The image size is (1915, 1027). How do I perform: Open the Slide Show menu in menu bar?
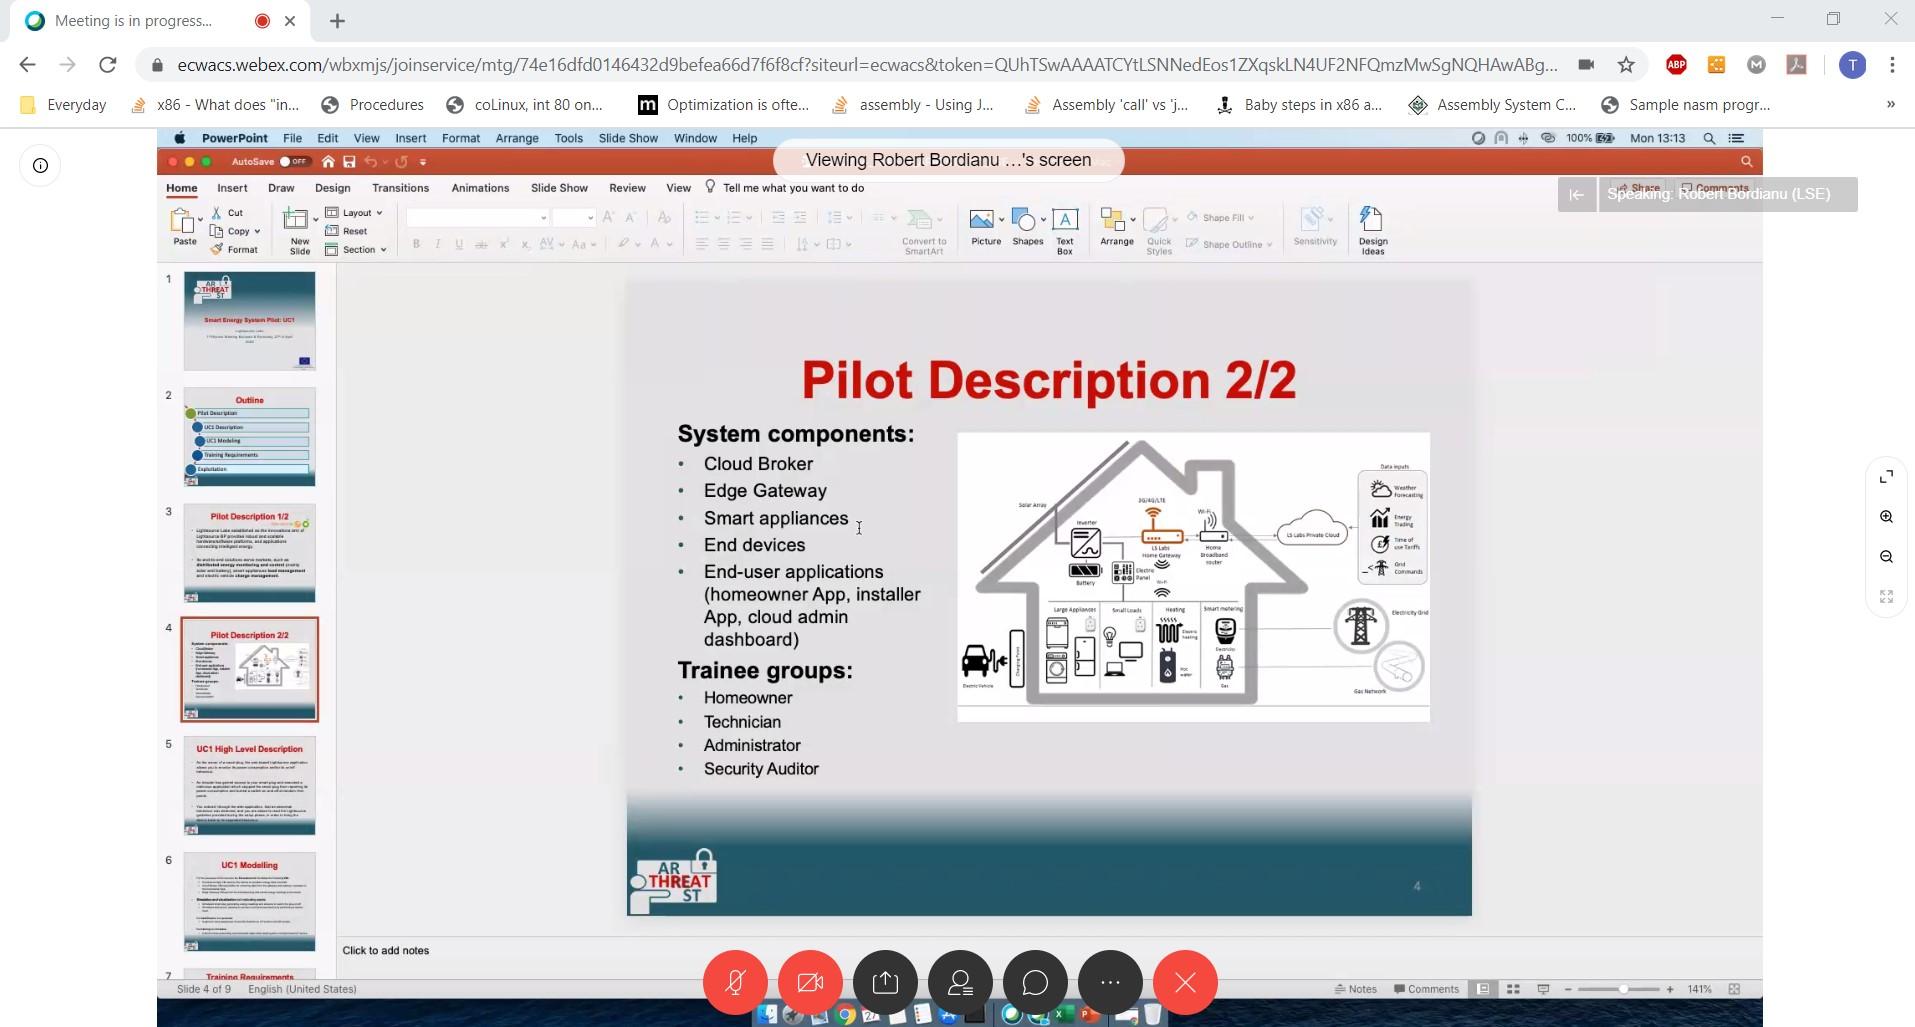(628, 138)
